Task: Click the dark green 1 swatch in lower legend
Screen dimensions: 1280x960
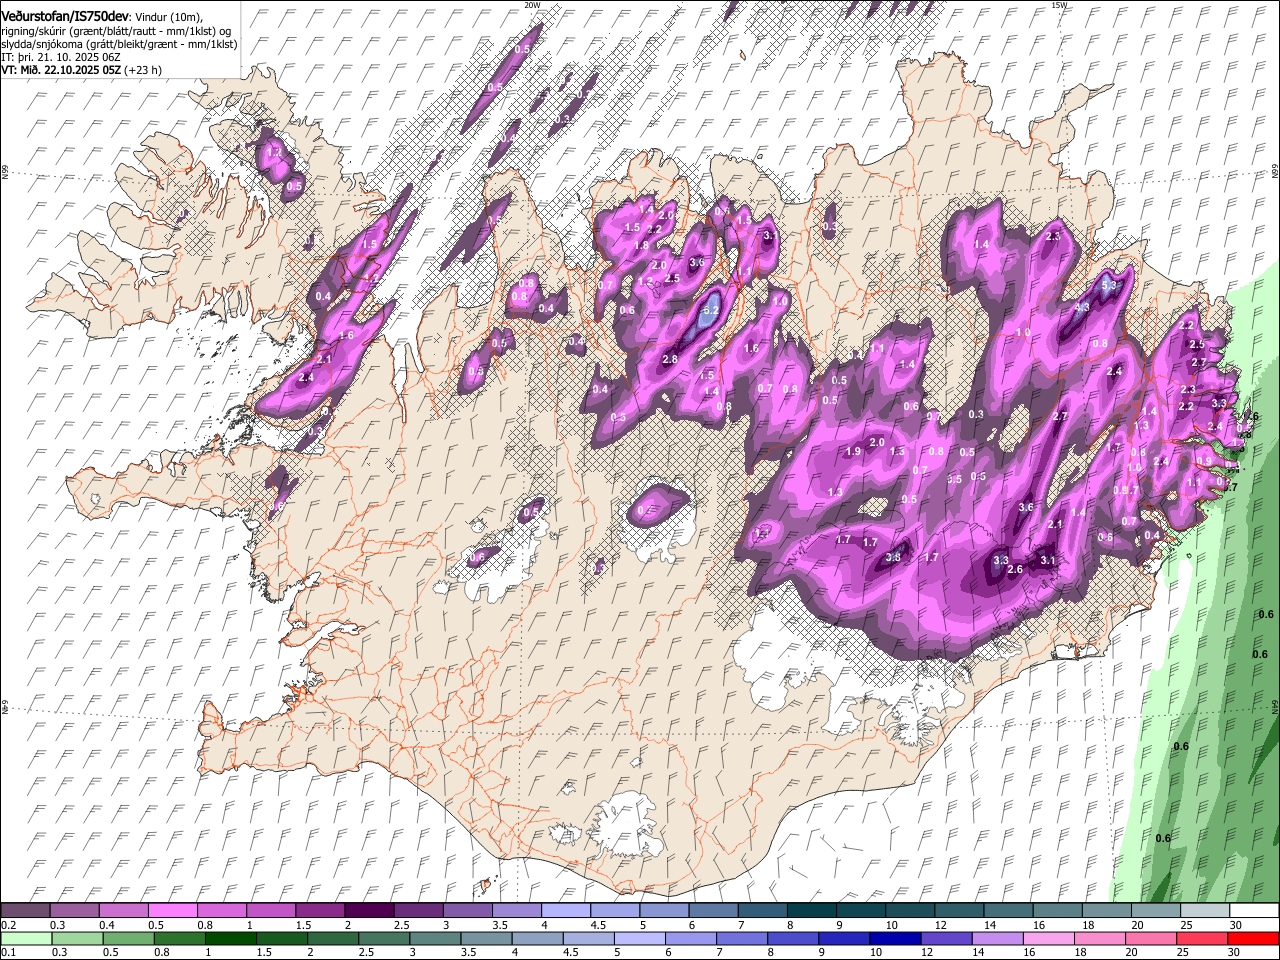Action: point(230,938)
